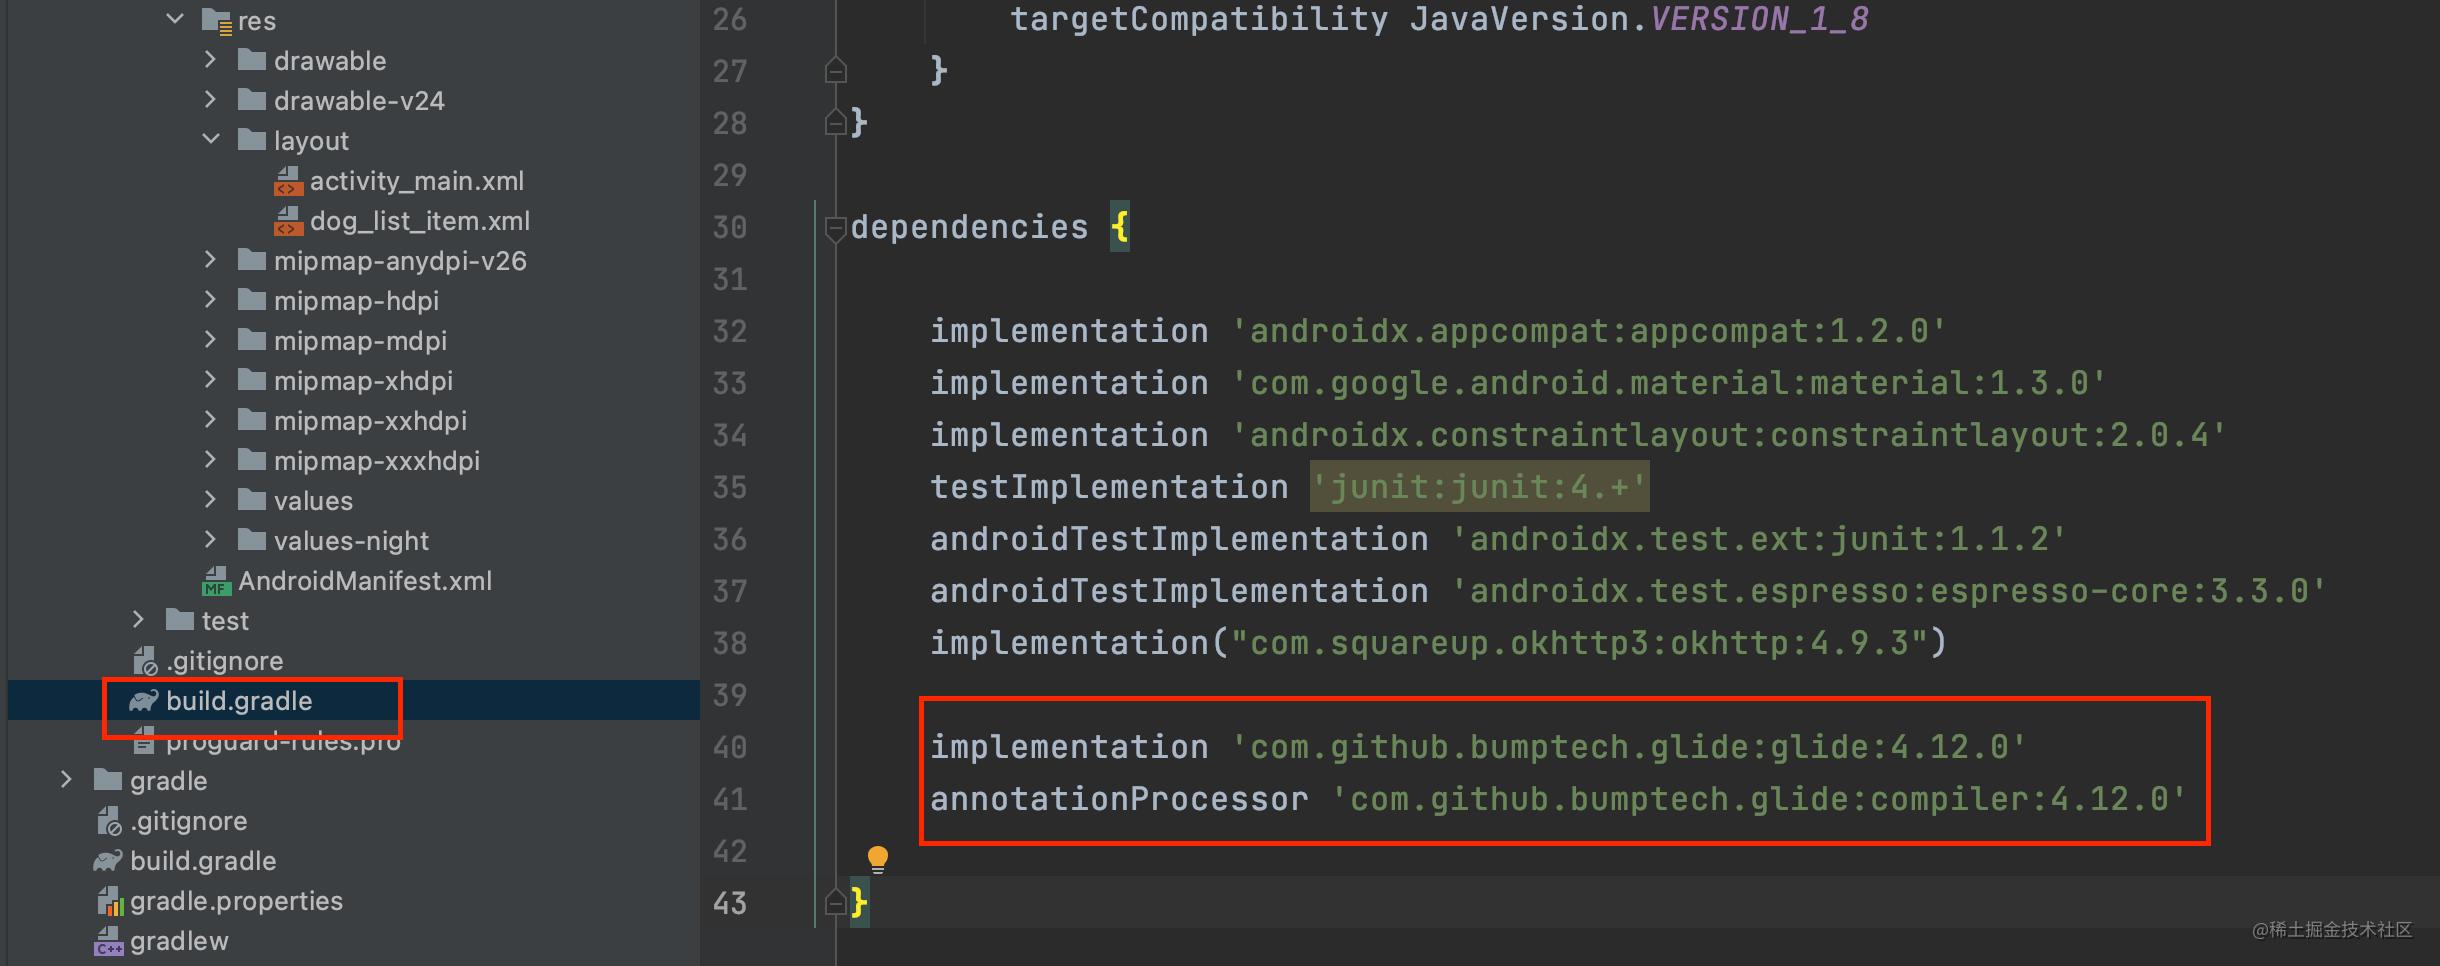Click the 'testImplementation' keyword
This screenshot has height=966, width=2440.
[x=1109, y=487]
